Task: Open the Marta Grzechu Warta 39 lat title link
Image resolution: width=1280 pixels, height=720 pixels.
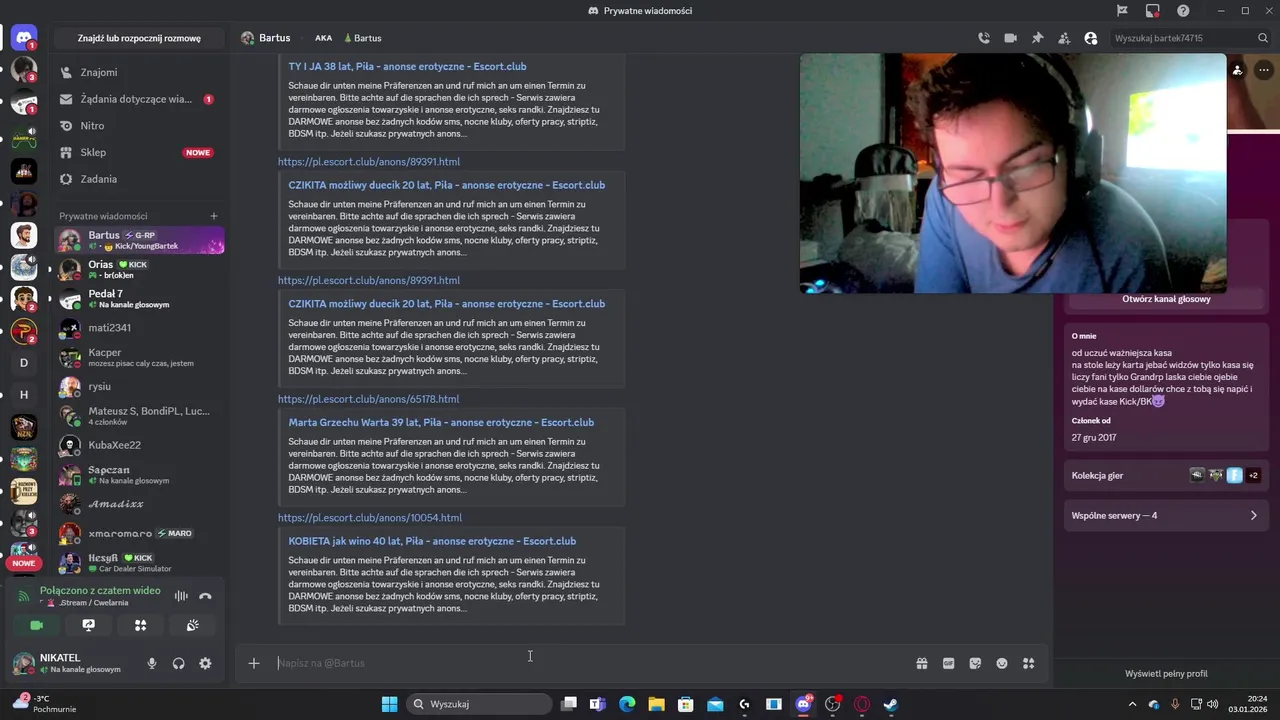Action: (441, 423)
